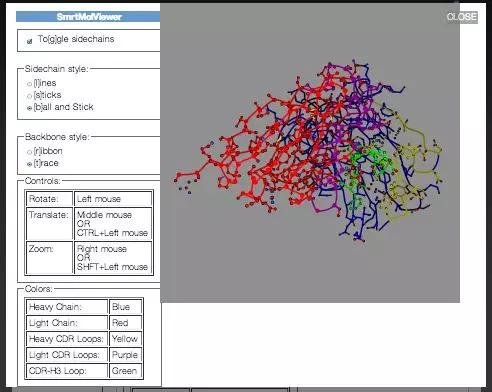This screenshot has height=392, width=492.
Task: Click the 'To[g]gle sidechains' label text
Action: coord(76,39)
